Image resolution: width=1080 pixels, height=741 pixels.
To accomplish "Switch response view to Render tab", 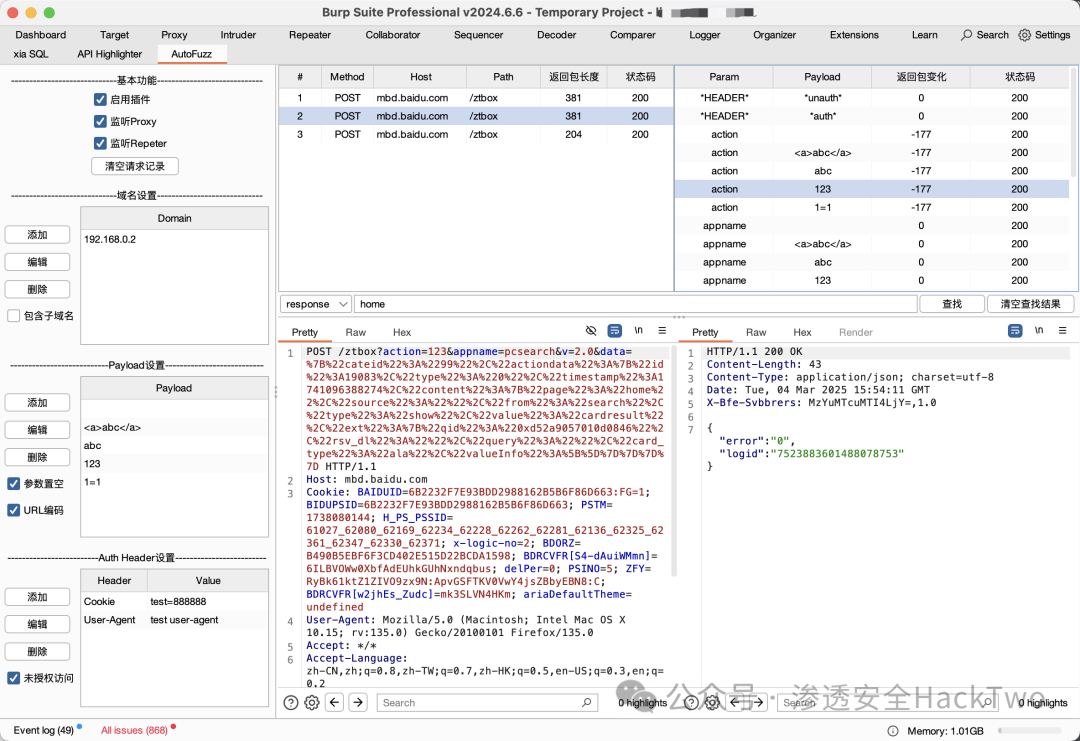I will coord(855,332).
